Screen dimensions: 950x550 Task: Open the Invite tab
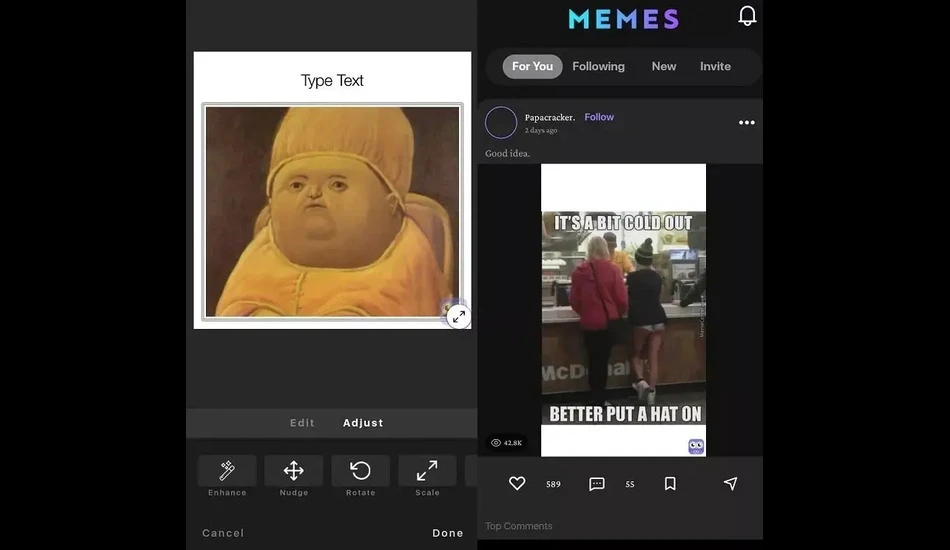point(715,66)
